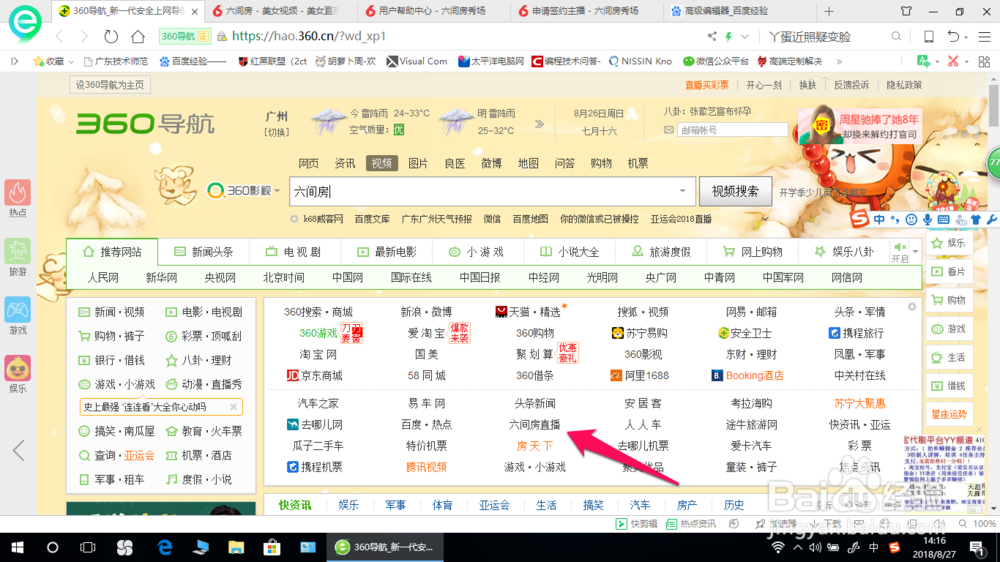Expand more bookmarks with double chevron
1000x562 pixels.
(x=839, y=61)
